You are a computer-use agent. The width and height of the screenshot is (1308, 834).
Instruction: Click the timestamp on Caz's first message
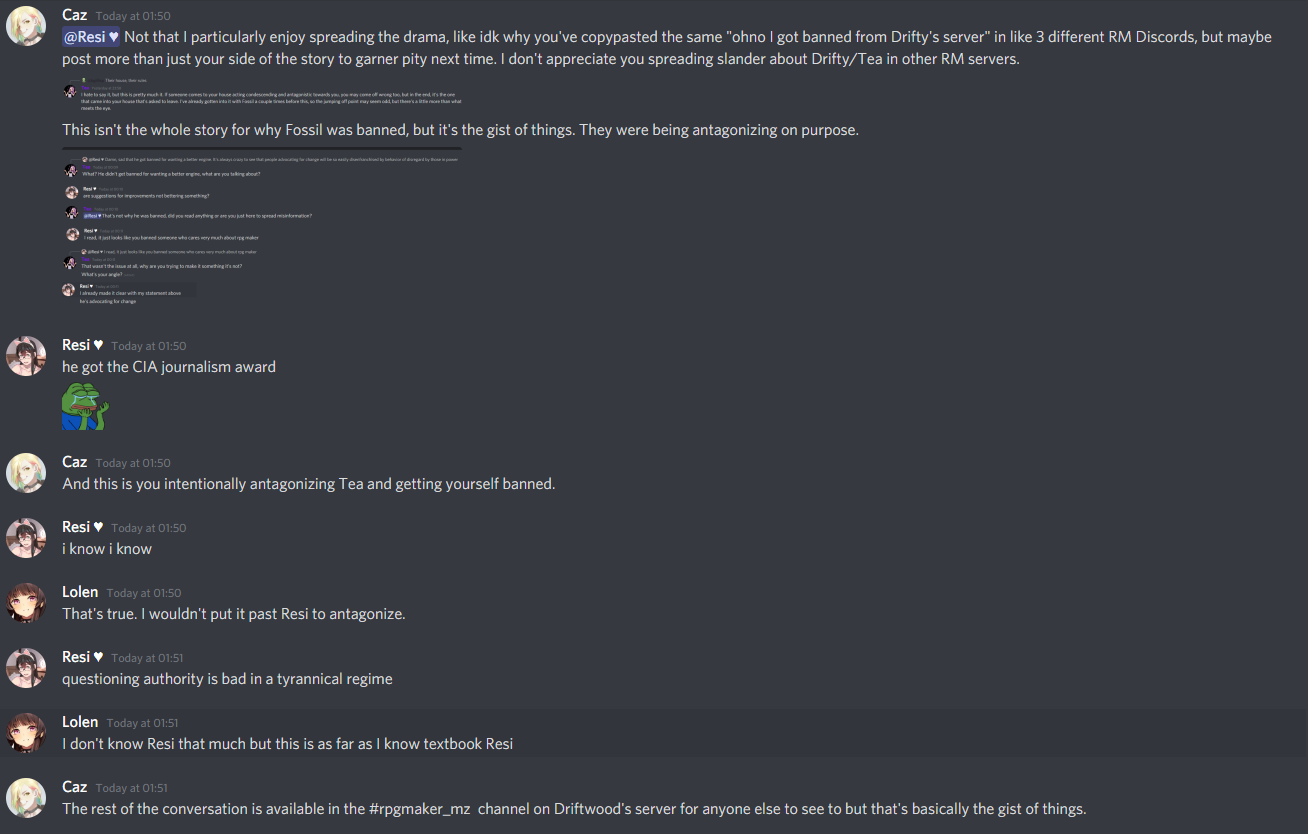coord(133,16)
